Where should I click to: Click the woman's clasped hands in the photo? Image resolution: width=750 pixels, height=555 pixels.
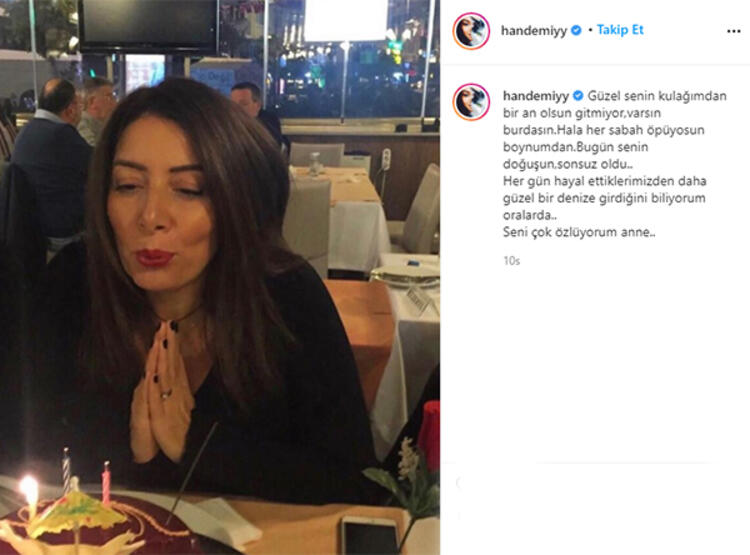161,392
